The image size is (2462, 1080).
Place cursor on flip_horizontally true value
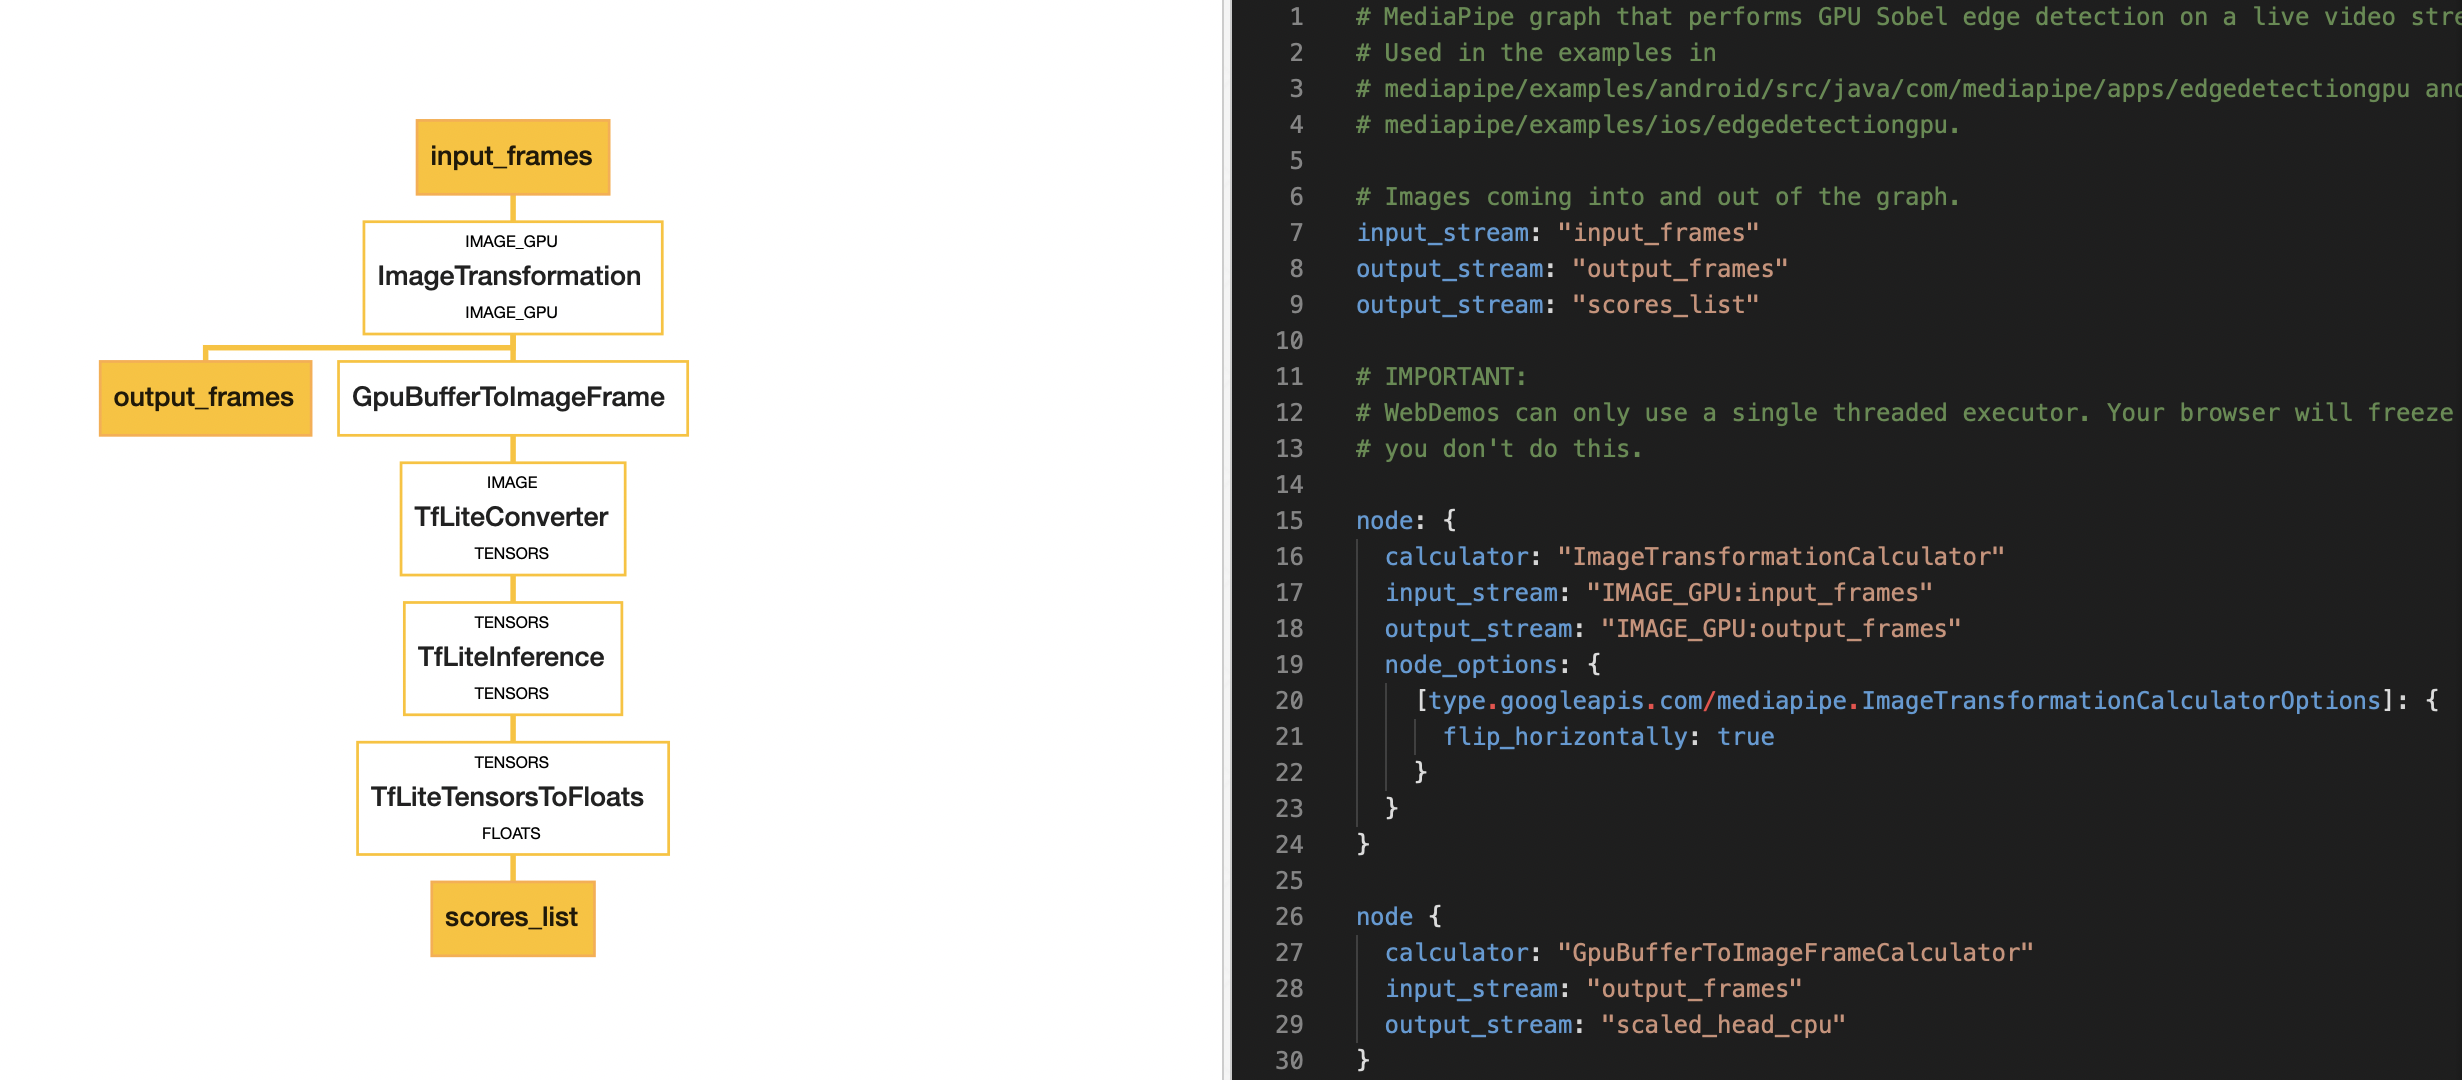pyautogui.click(x=1745, y=737)
